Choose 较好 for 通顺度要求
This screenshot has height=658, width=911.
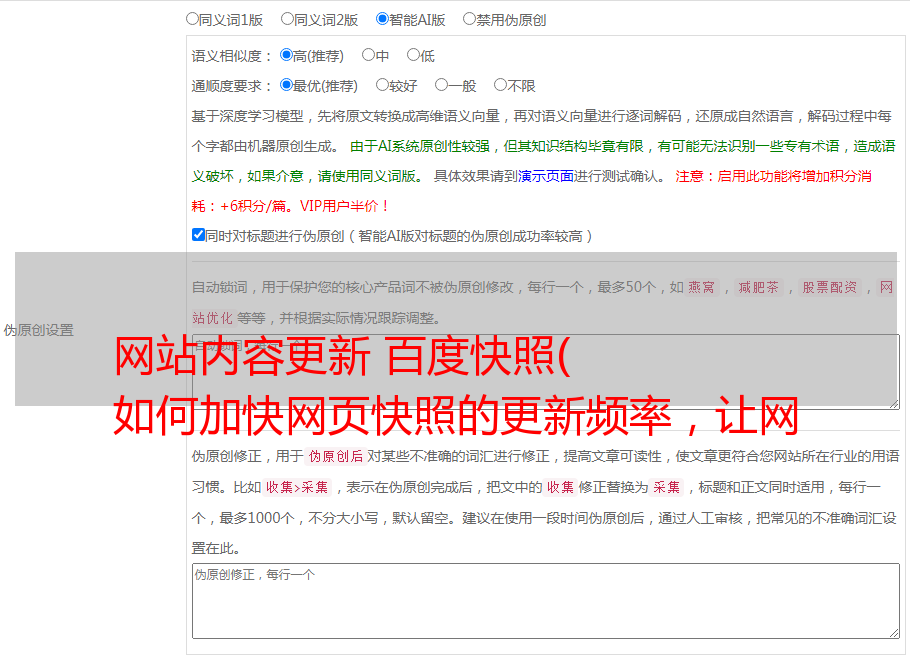click(383, 85)
